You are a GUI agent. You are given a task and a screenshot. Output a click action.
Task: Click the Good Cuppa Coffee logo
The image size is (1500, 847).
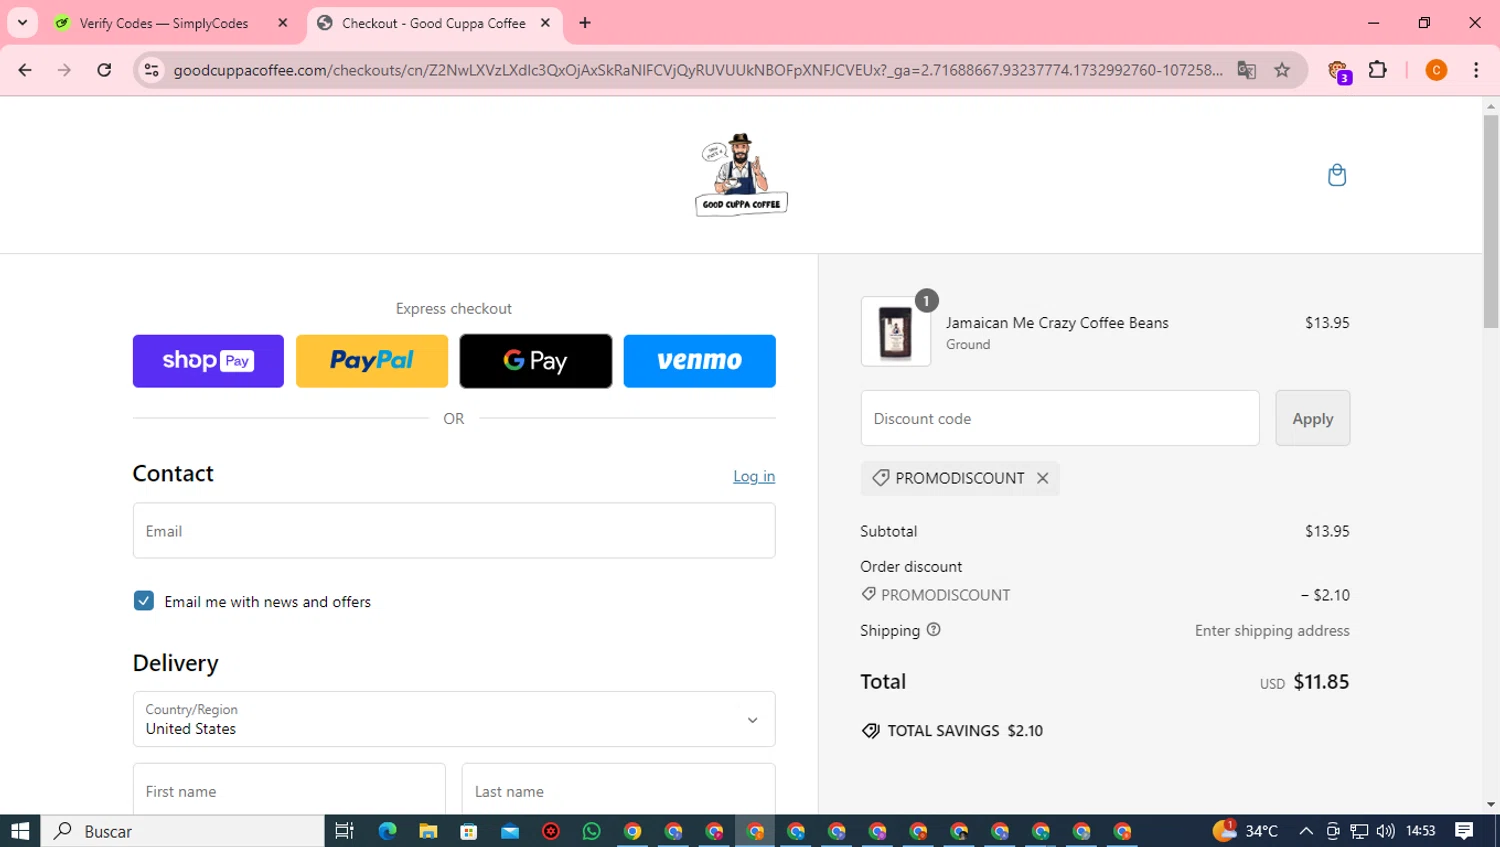[x=741, y=175]
